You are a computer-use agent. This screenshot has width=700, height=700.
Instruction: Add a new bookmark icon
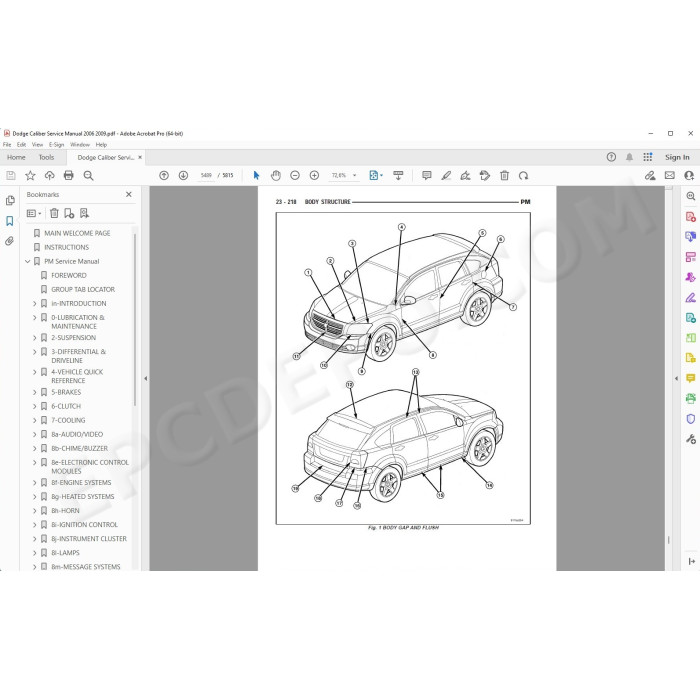[69, 213]
